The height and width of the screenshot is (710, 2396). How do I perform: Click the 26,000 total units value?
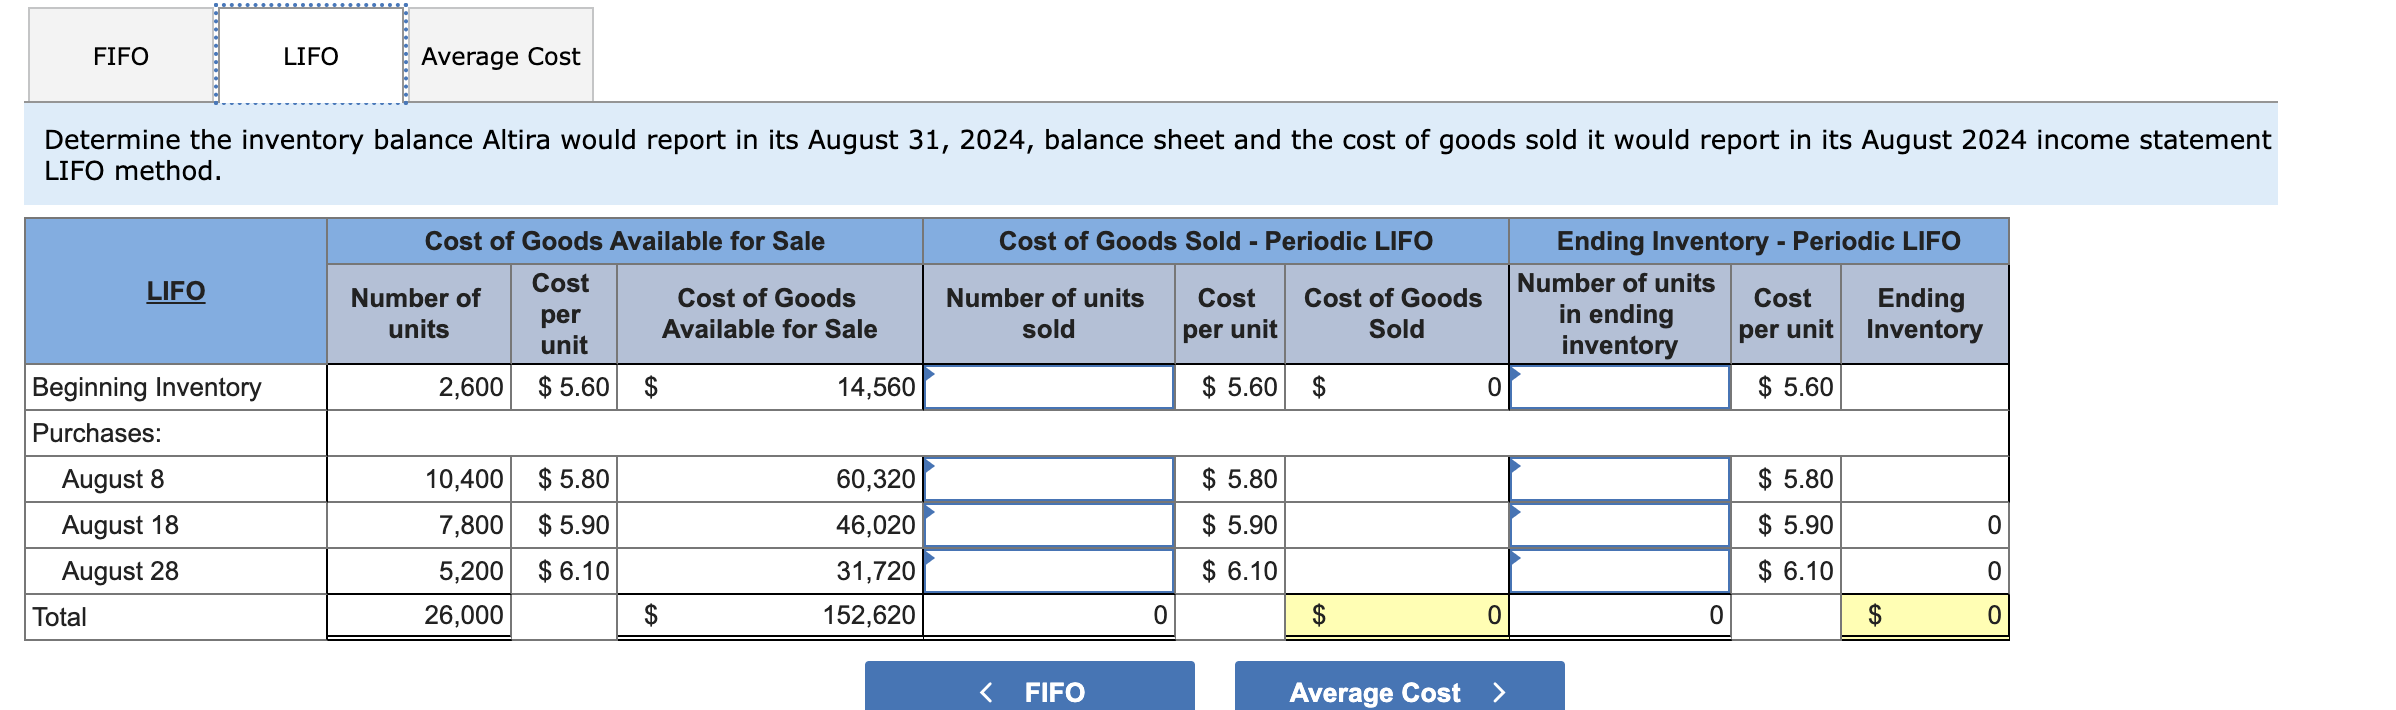pos(464,615)
